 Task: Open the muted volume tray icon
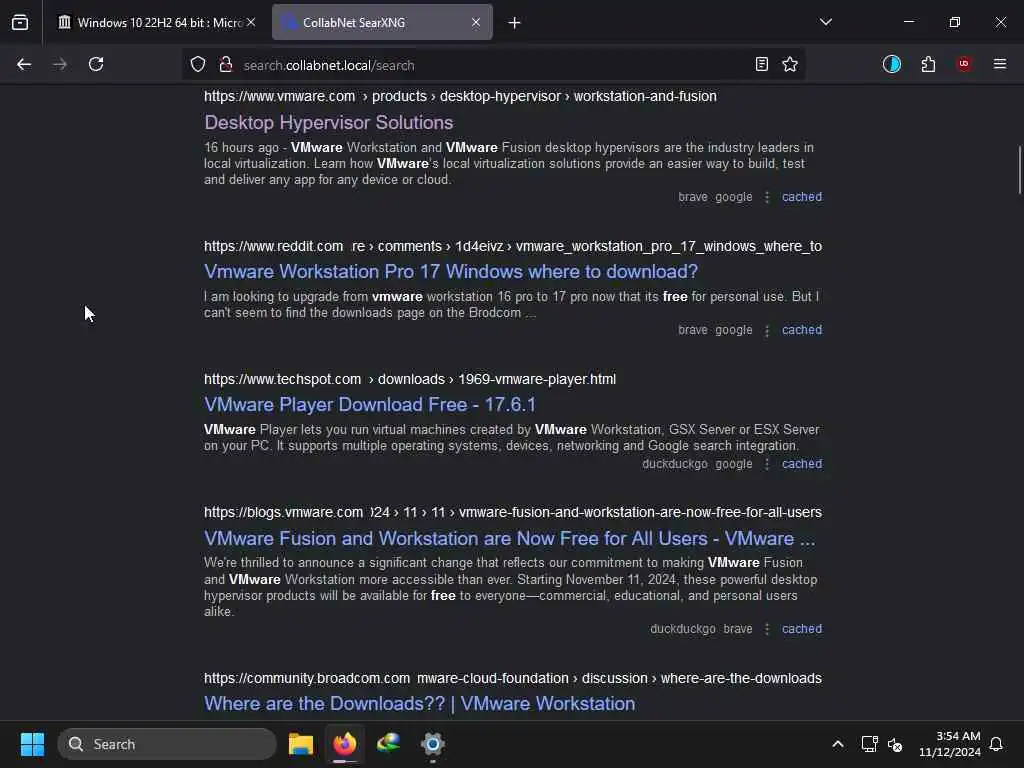tap(895, 744)
